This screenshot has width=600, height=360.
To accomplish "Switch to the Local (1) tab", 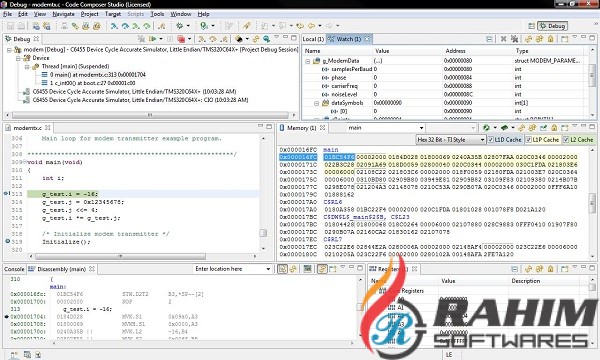I will 313,39.
